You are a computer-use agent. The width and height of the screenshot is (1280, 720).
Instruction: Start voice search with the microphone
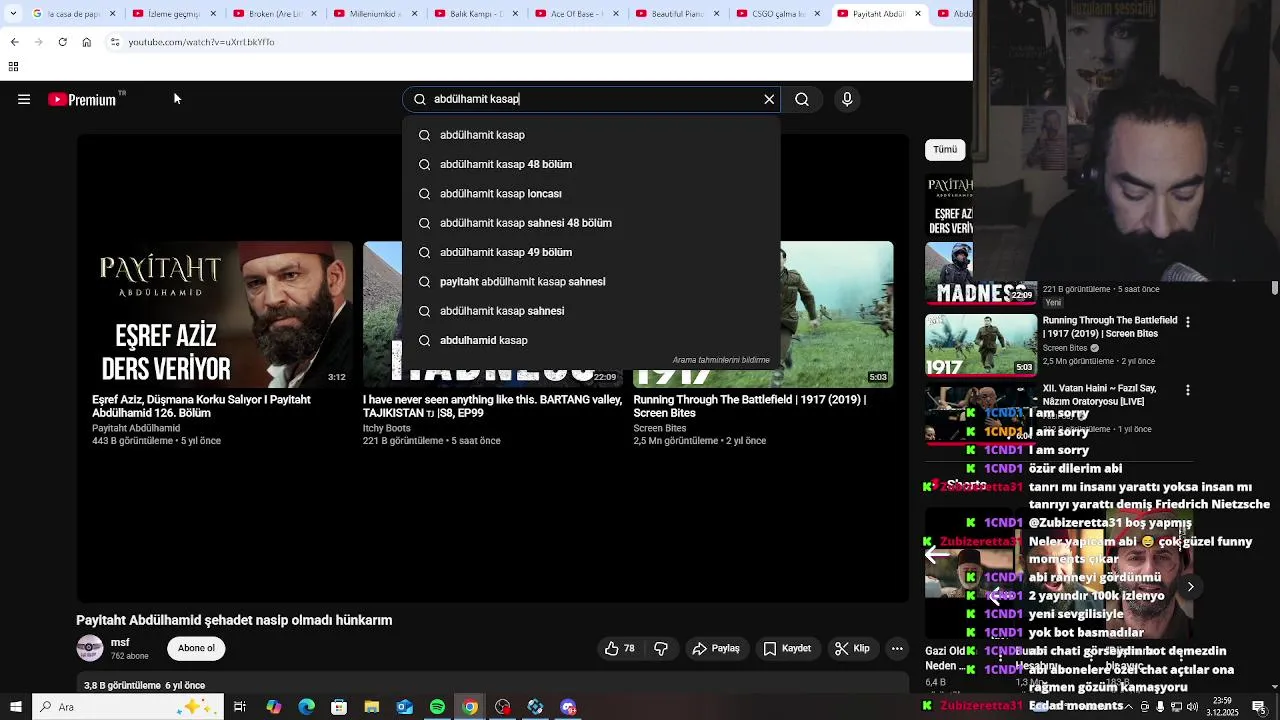point(847,99)
